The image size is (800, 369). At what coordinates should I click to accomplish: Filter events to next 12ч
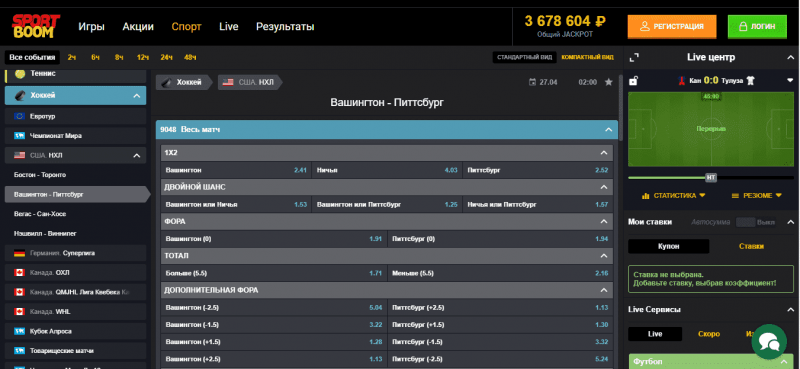[x=142, y=57]
